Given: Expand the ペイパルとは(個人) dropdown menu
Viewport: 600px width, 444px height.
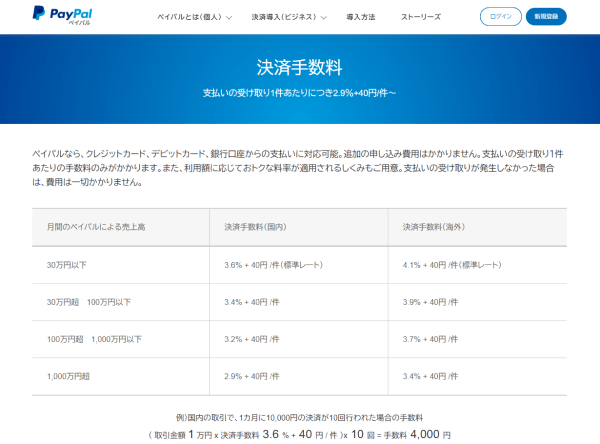Looking at the screenshot, I should click(194, 18).
